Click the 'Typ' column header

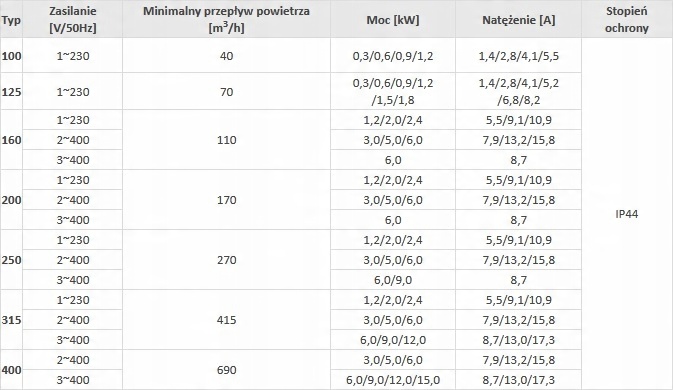pos(11,20)
